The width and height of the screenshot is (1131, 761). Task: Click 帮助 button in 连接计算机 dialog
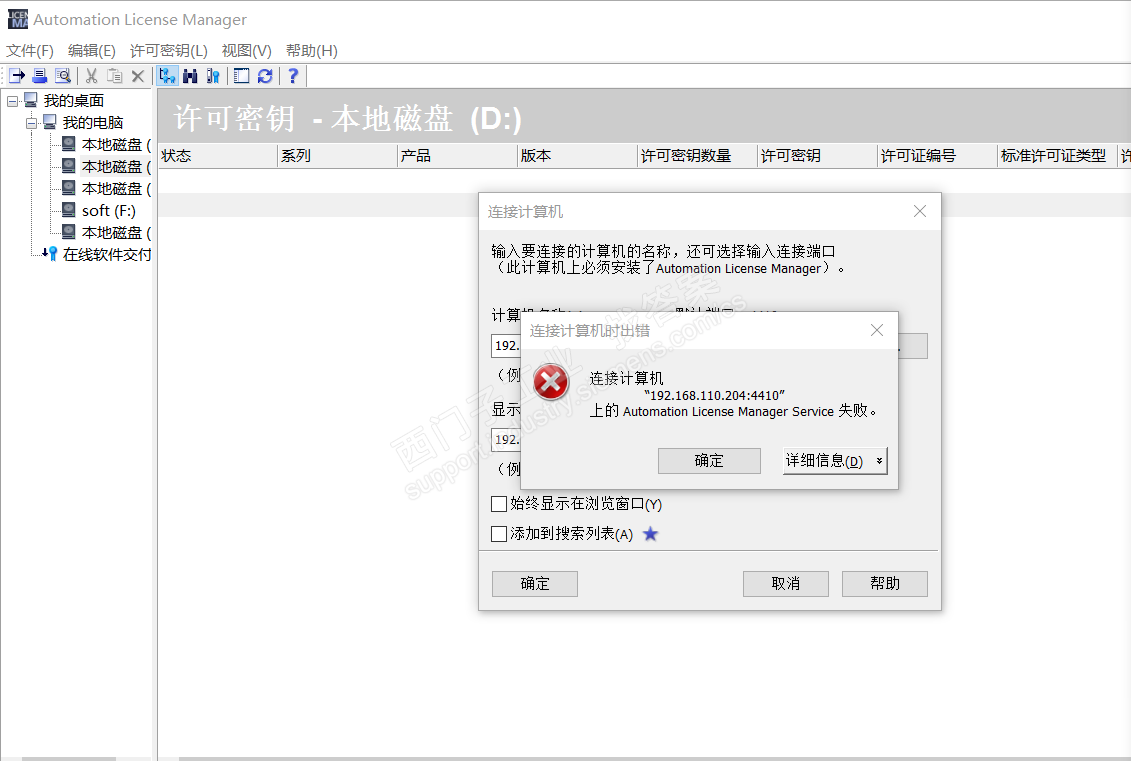tap(884, 584)
